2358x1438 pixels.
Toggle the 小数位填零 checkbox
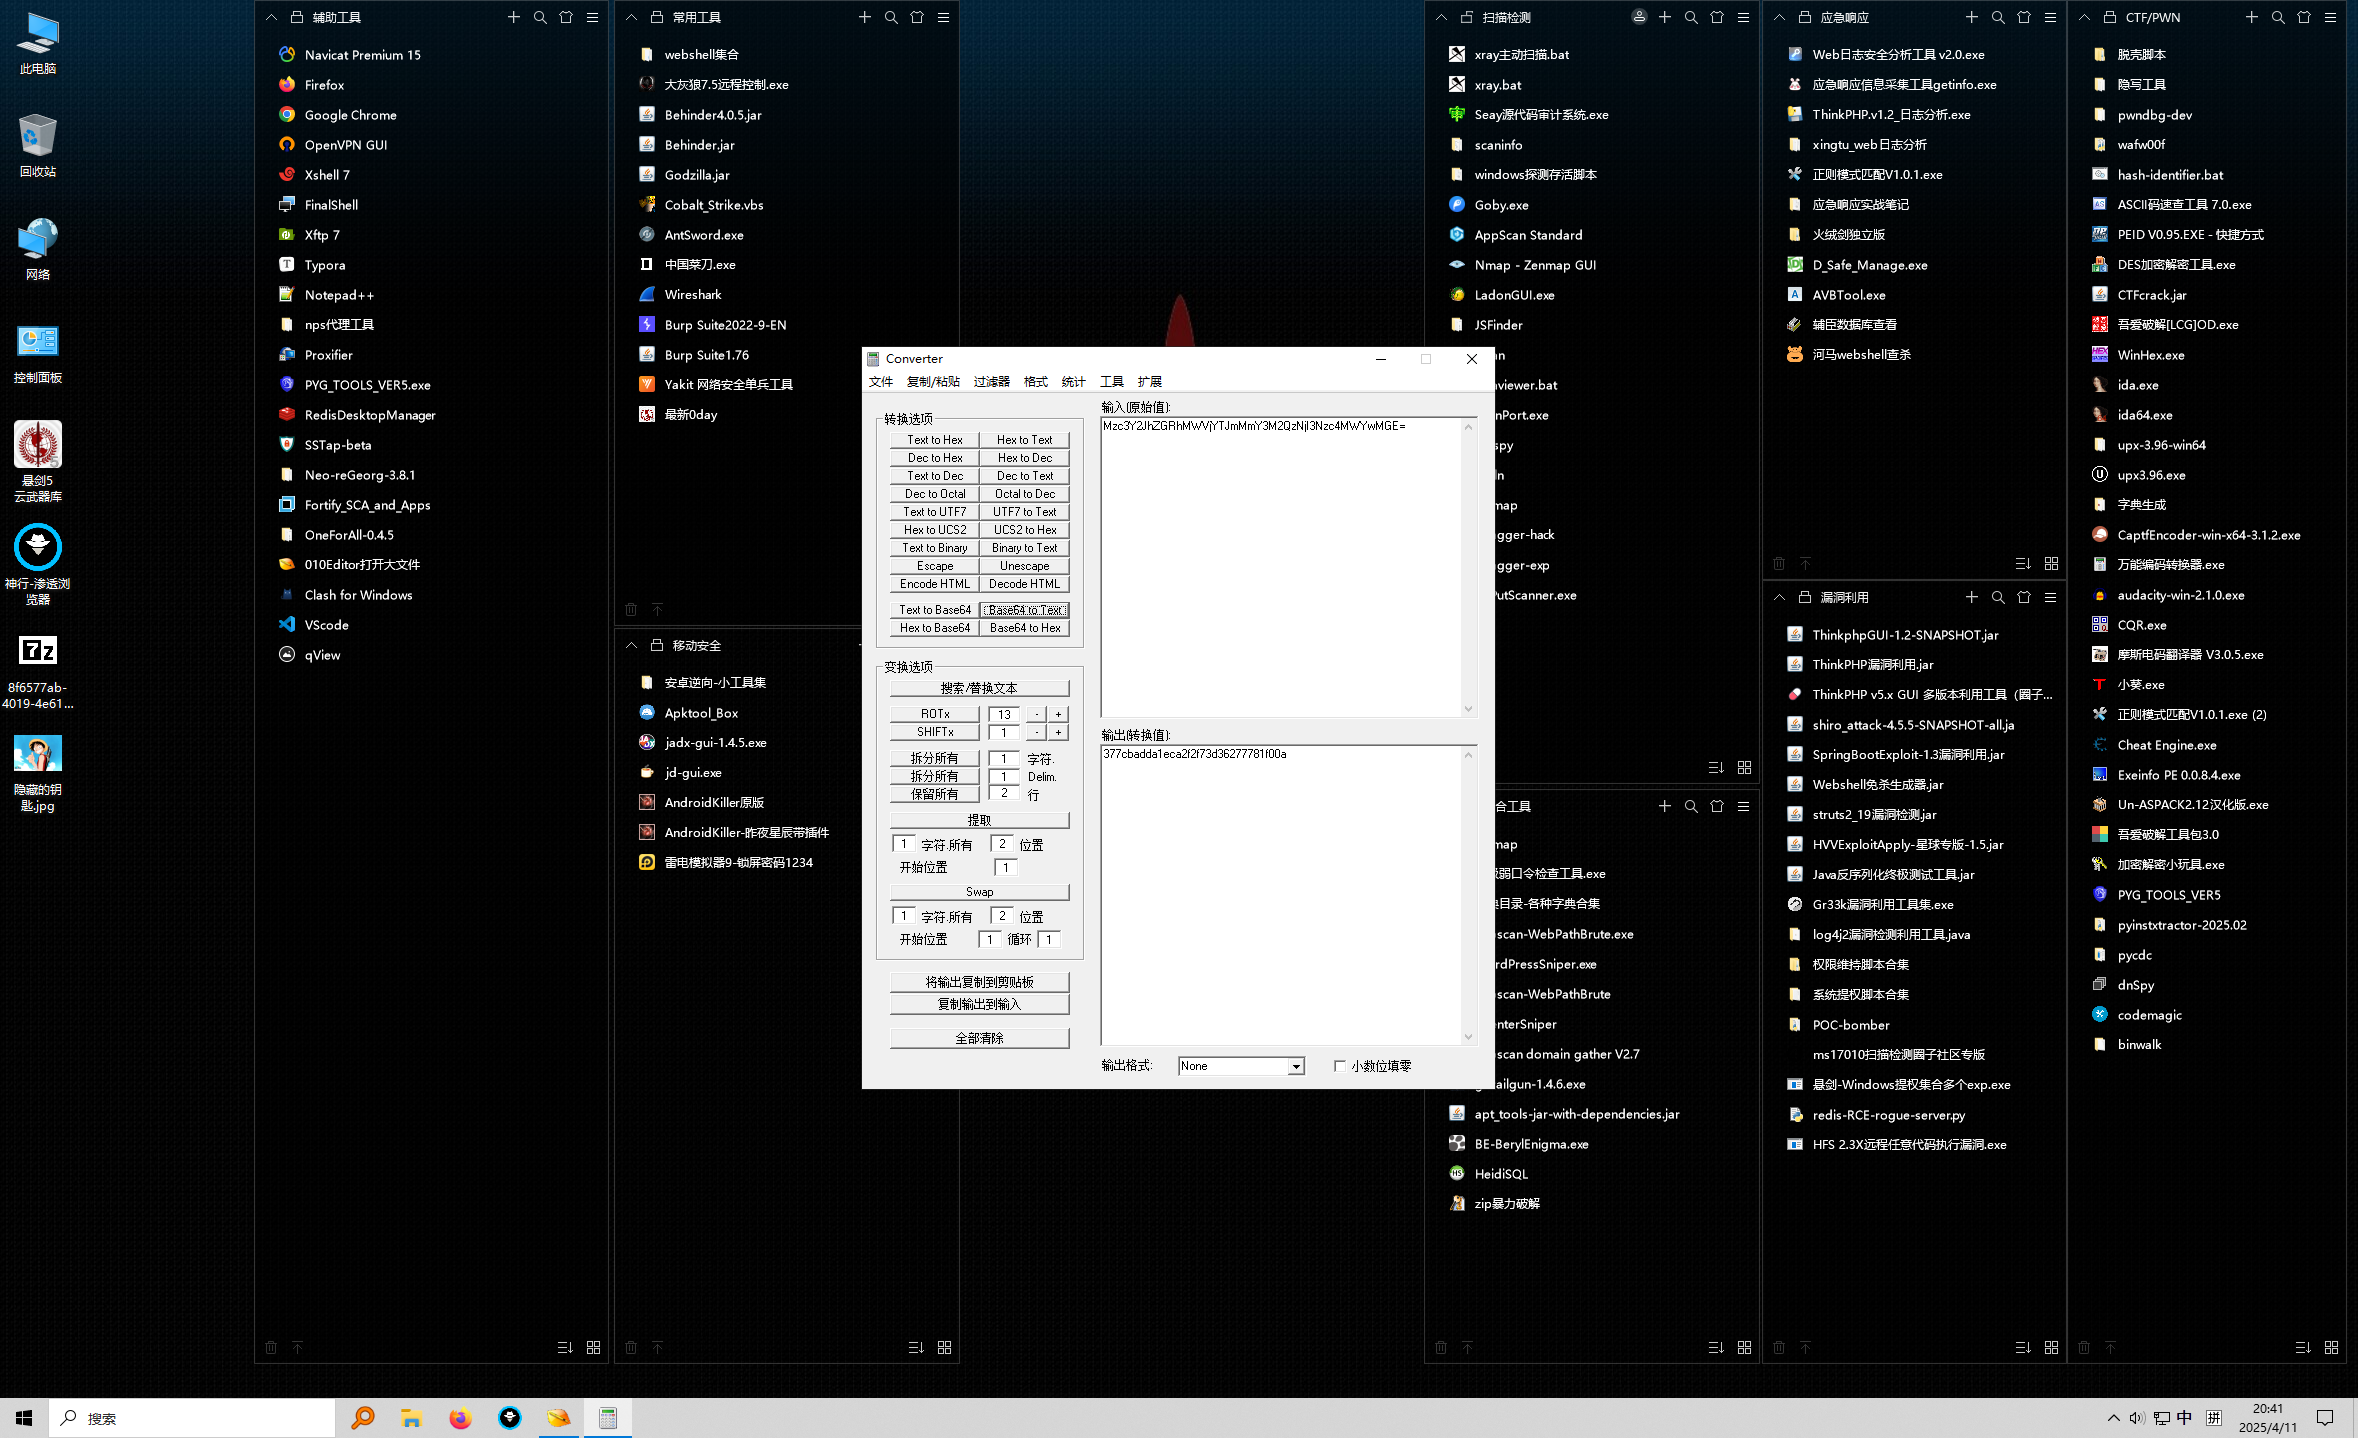click(1340, 1066)
